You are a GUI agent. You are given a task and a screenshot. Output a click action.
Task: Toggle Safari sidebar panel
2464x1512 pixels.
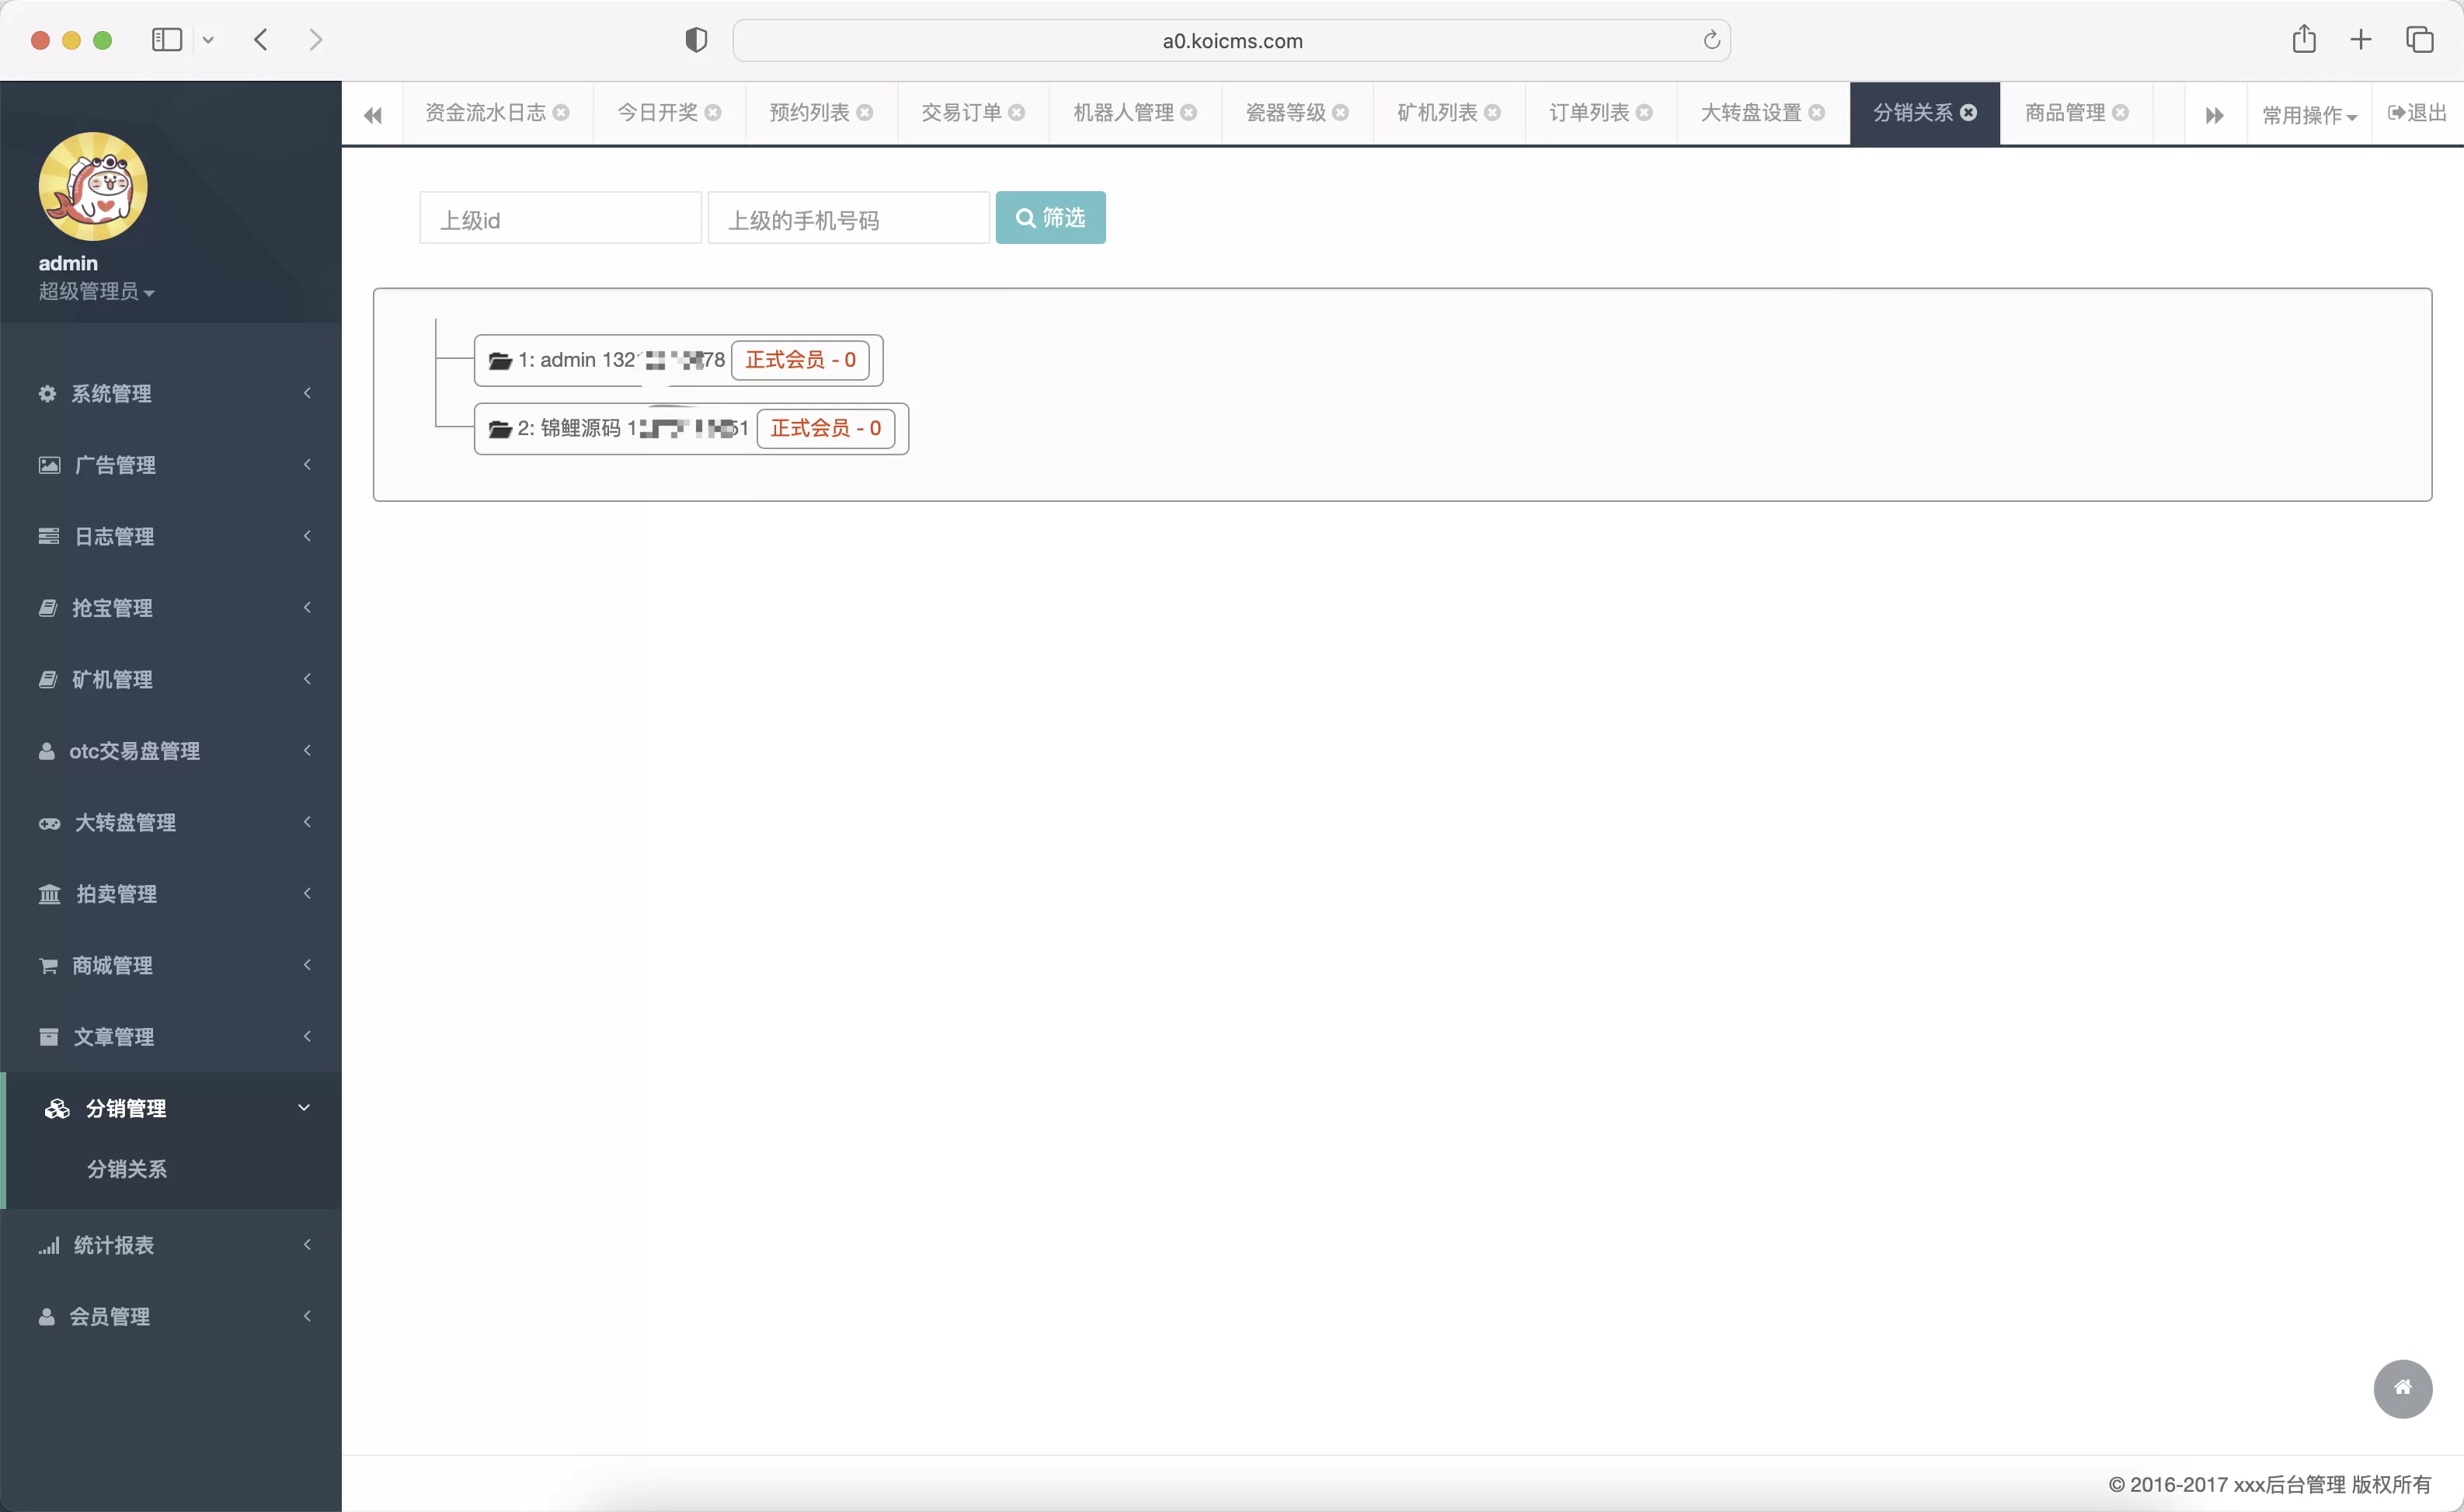[x=166, y=40]
